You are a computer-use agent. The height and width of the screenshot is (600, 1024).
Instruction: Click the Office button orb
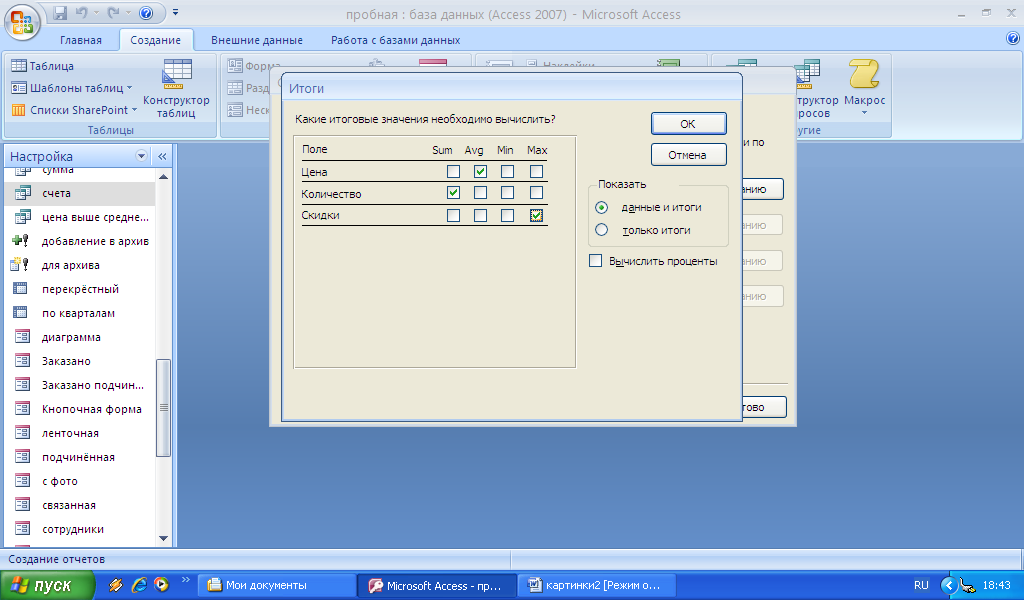point(22,22)
